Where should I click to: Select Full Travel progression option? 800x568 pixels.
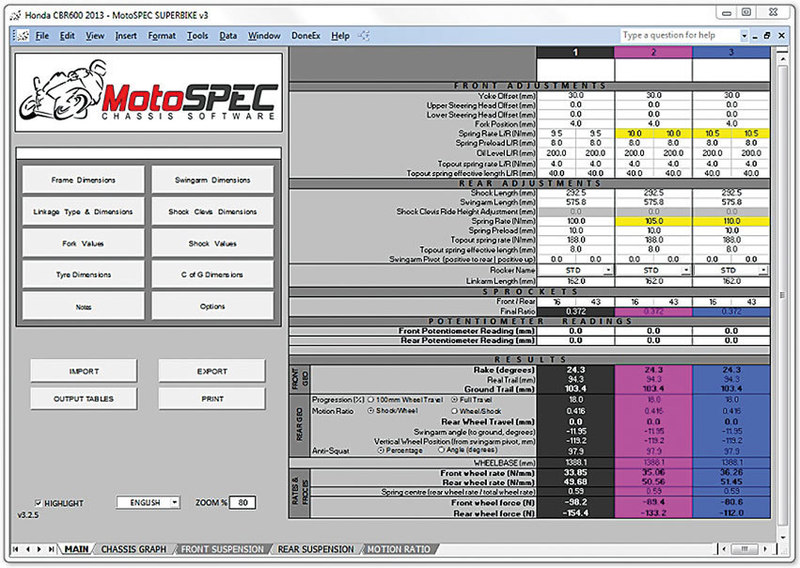(x=455, y=400)
